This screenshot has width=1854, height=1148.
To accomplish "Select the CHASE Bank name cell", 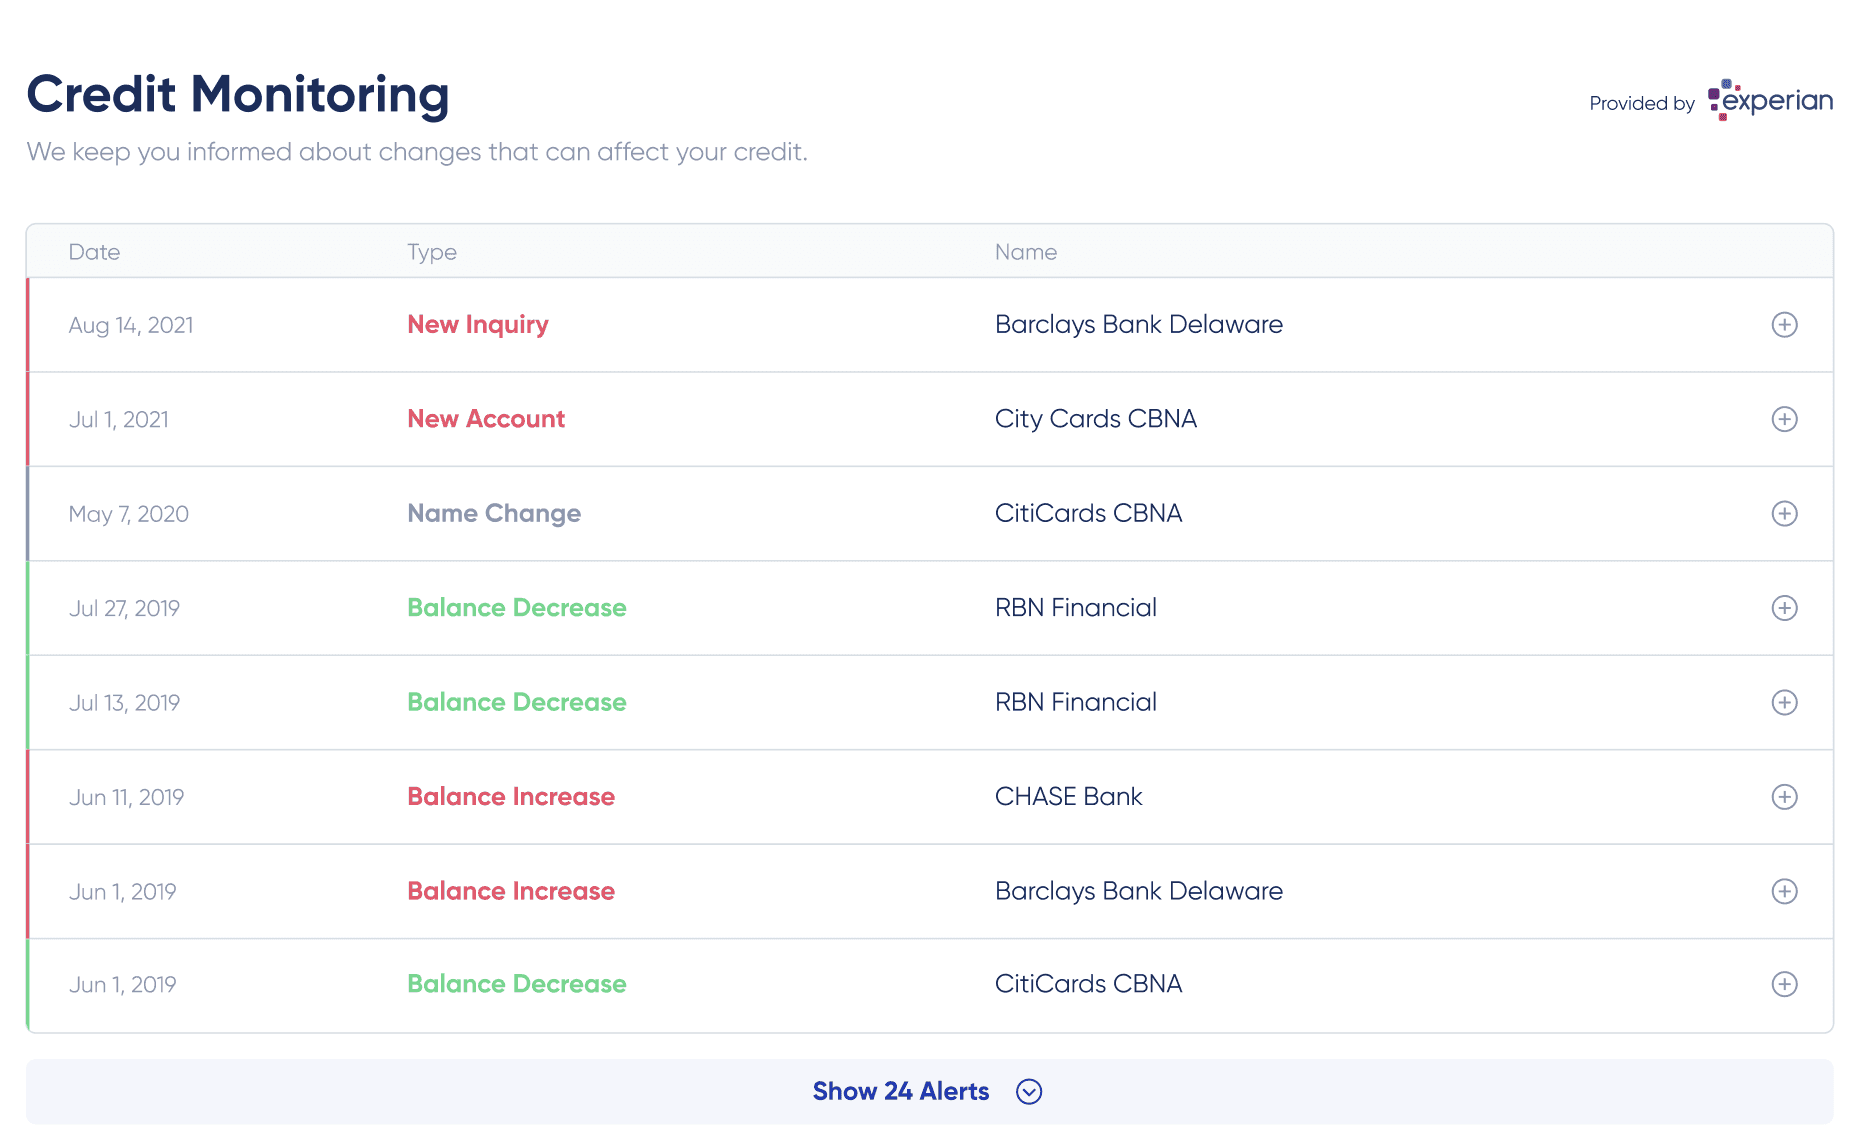I will click(1068, 797).
